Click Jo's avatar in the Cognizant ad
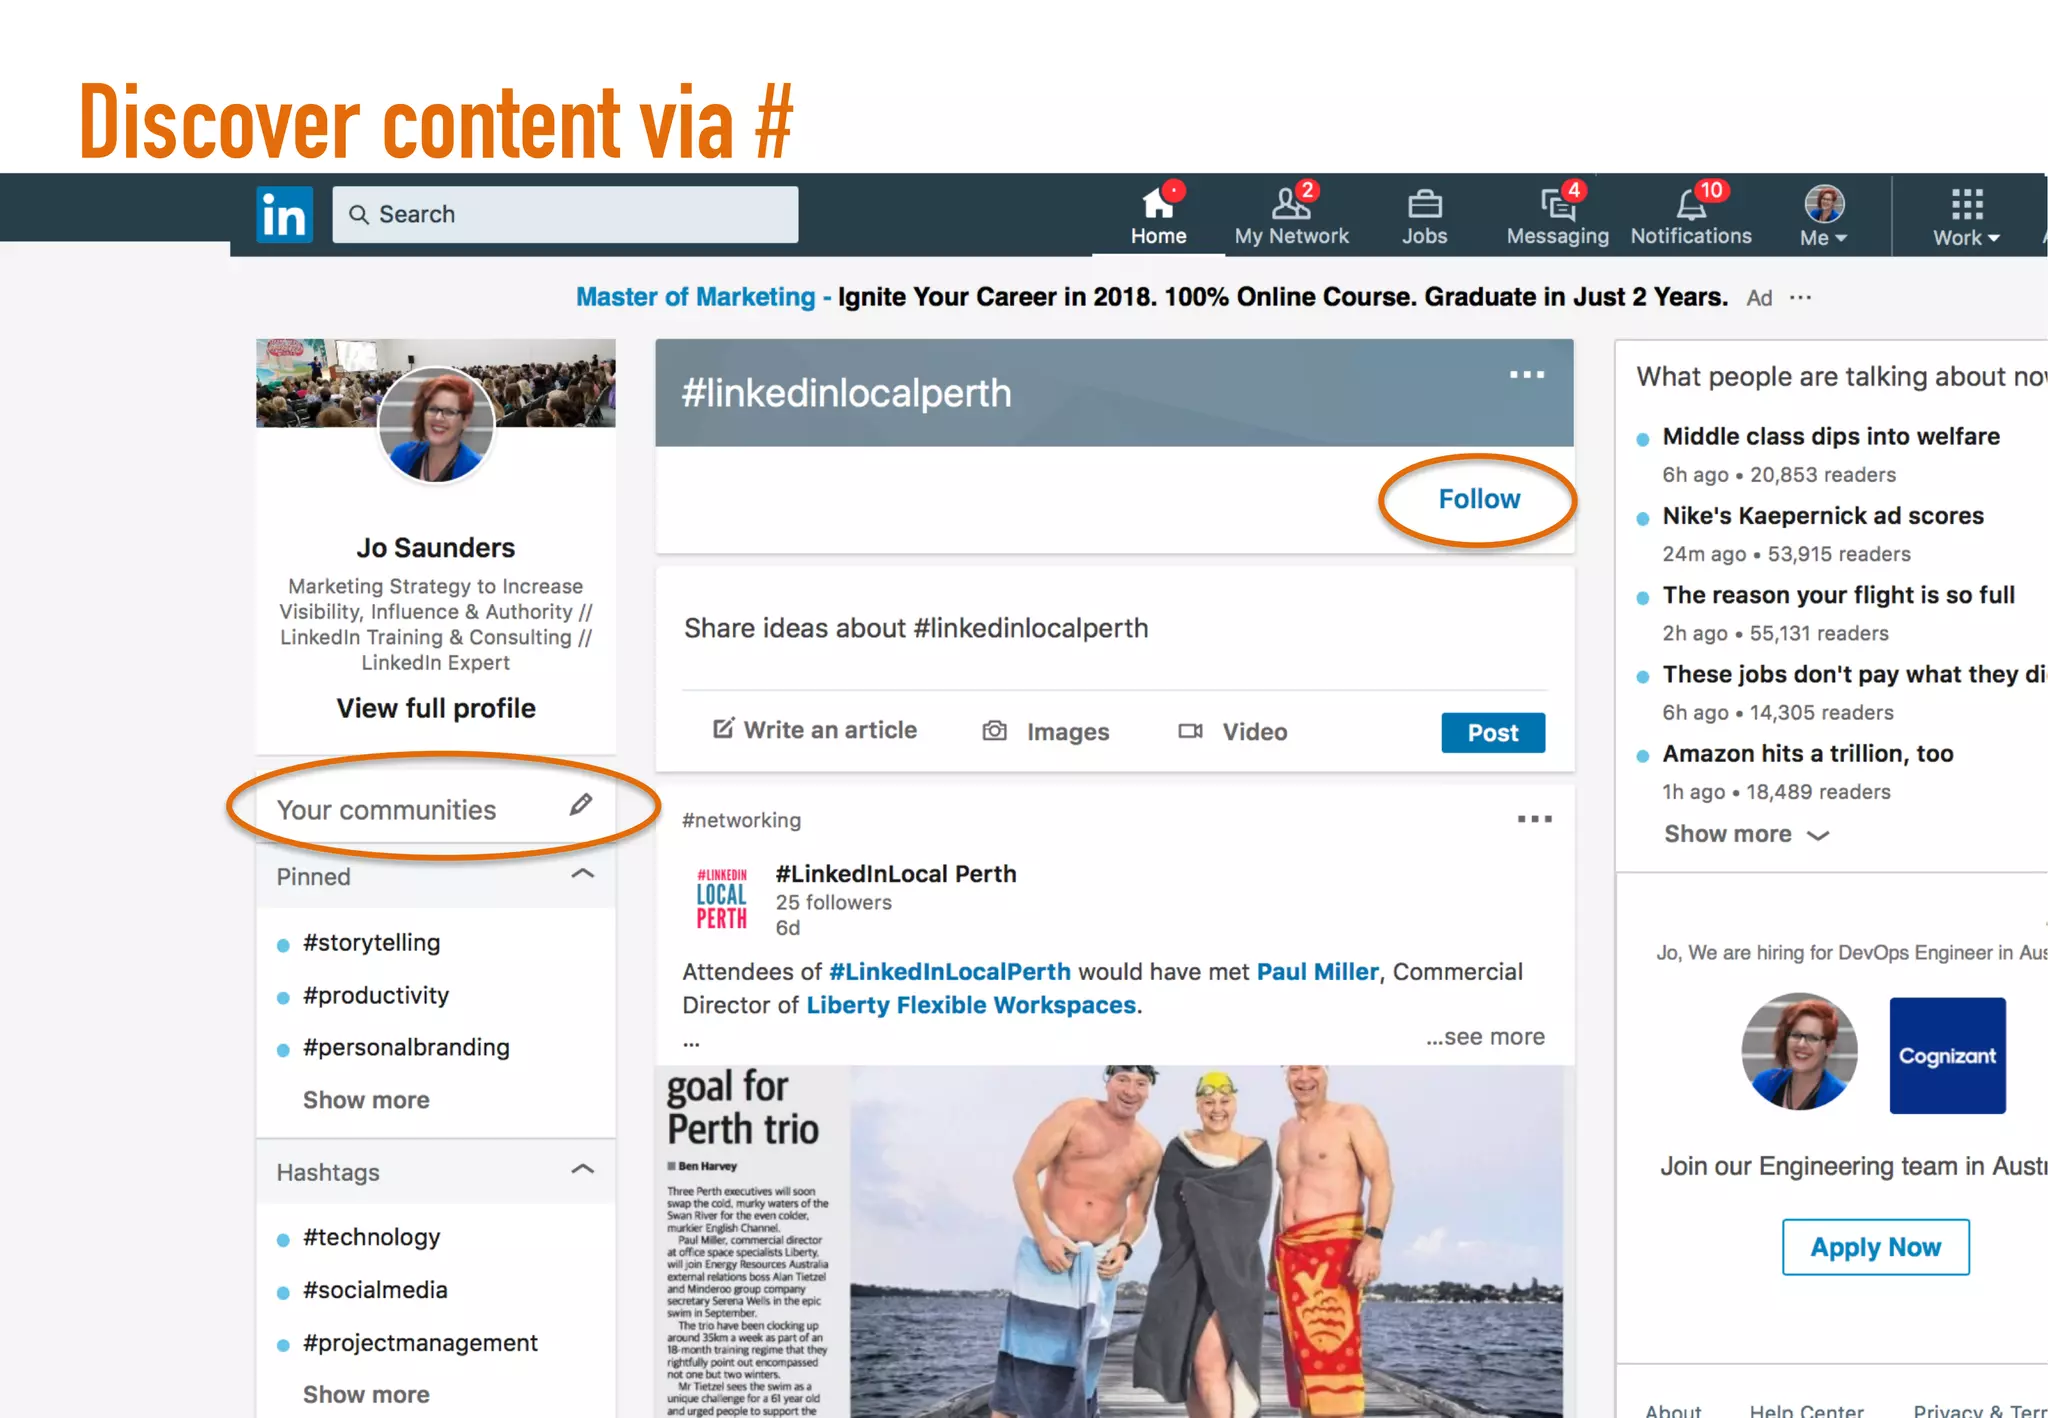 click(1799, 1051)
